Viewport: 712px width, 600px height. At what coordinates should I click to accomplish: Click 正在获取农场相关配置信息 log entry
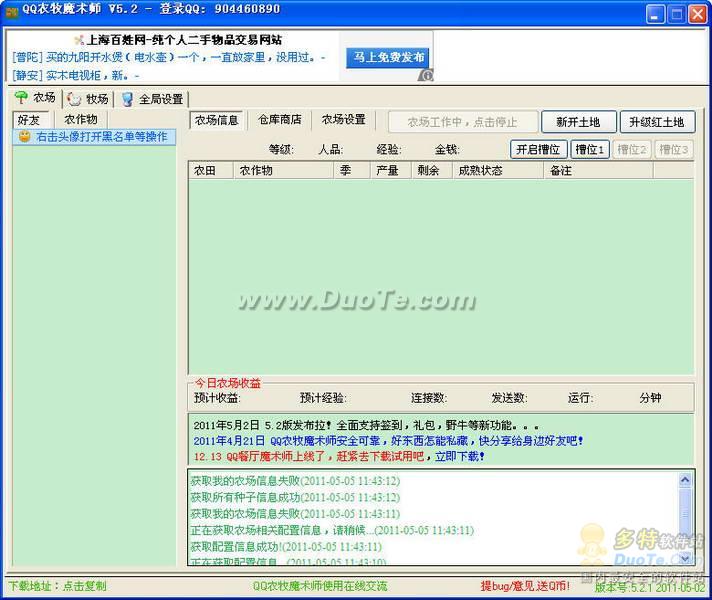pos(332,530)
